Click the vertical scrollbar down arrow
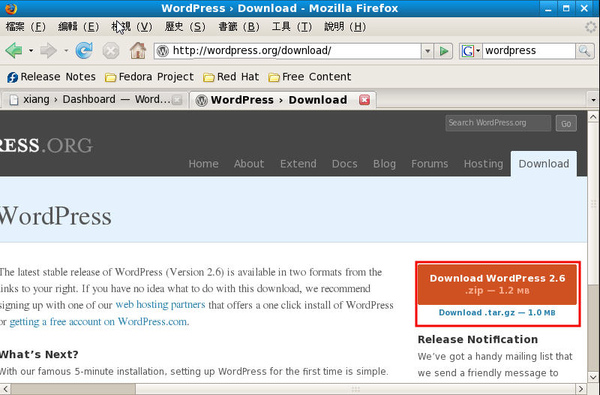The image size is (600, 395). coord(593,377)
